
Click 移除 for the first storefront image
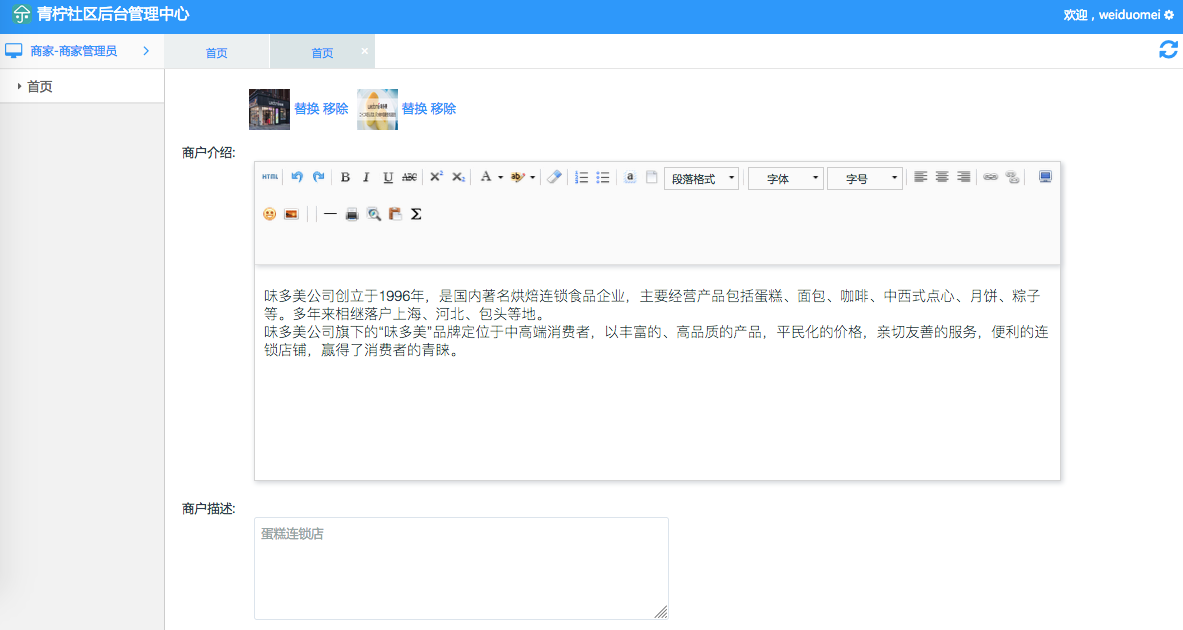click(x=336, y=109)
